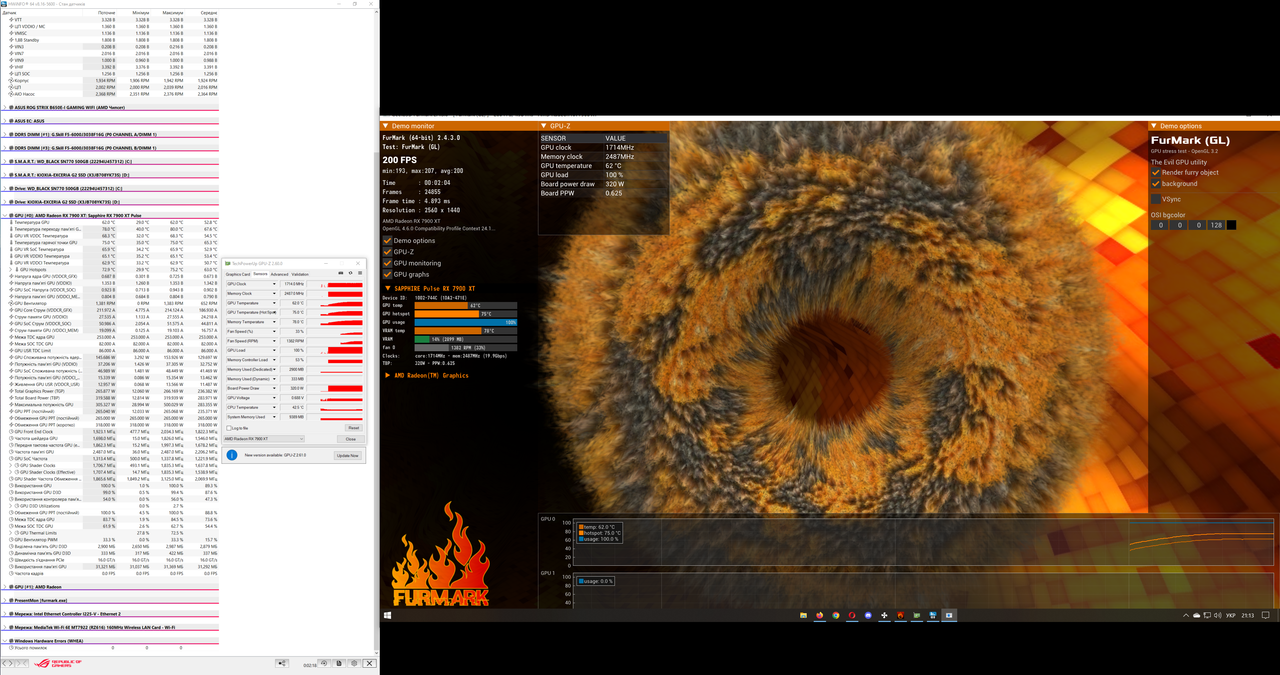Toggle Render furry object checkbox
1280x675 pixels.
click(x=1156, y=172)
